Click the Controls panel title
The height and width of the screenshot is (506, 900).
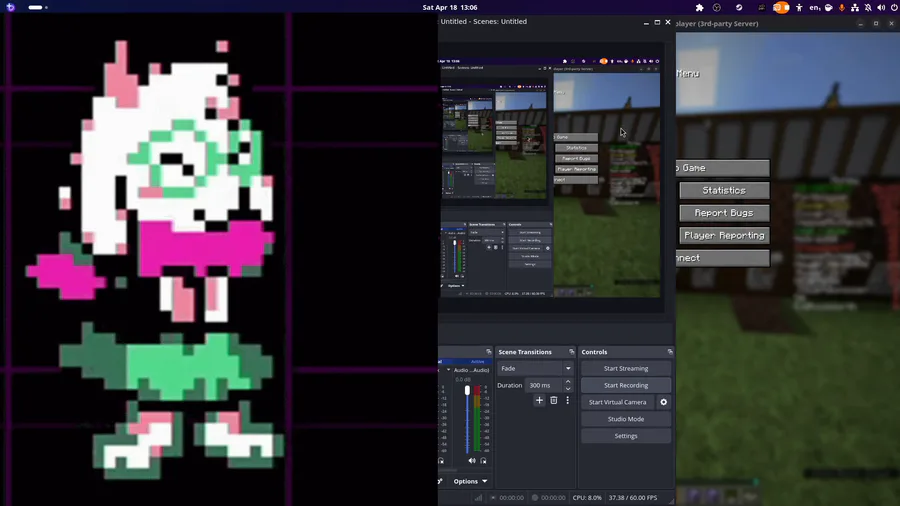pyautogui.click(x=594, y=352)
